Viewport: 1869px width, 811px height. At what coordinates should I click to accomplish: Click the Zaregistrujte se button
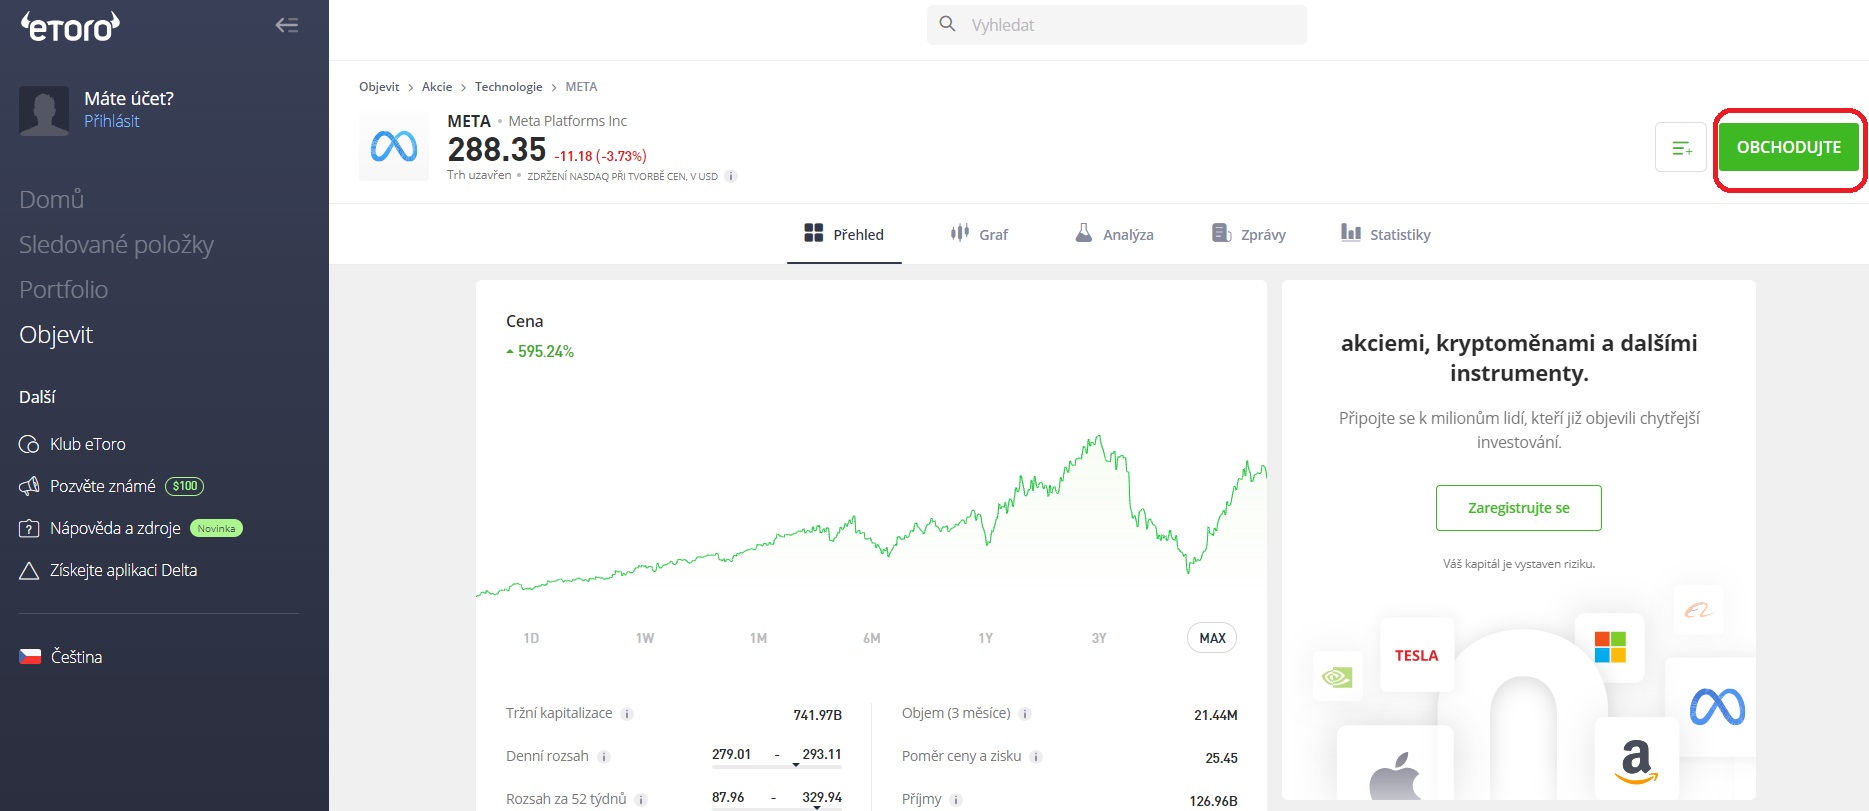(1518, 508)
